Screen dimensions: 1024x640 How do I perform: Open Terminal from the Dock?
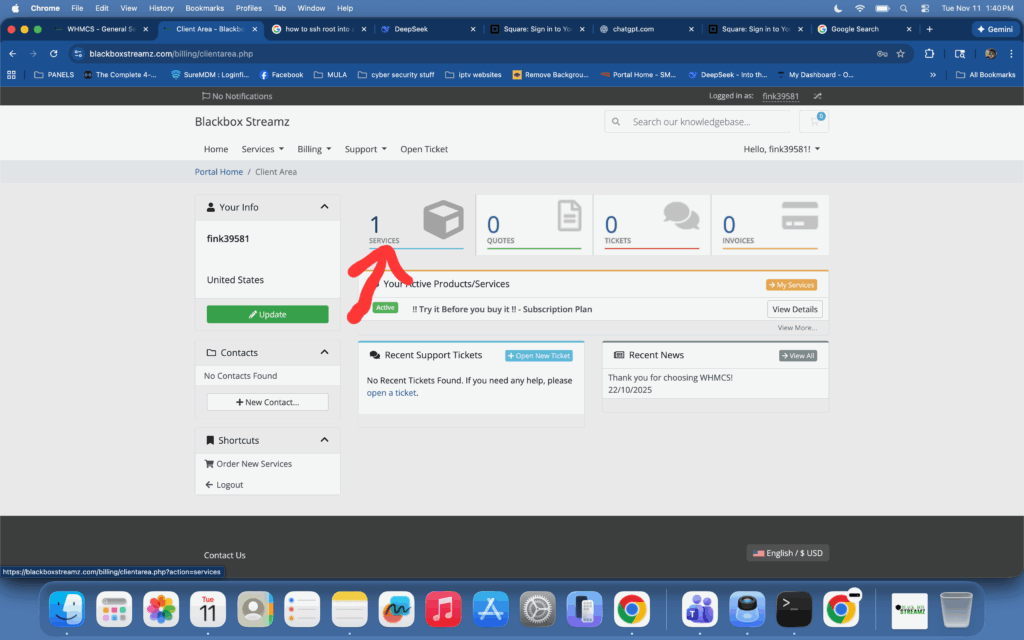click(793, 608)
